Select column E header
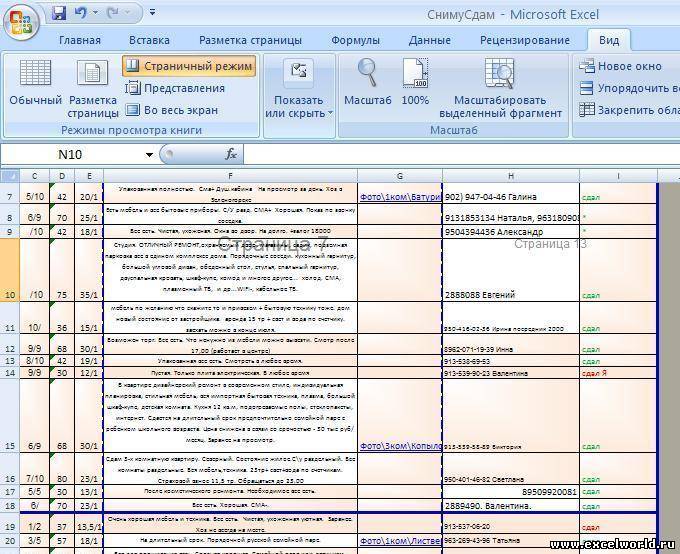This screenshot has height=554, width=680. tap(89, 176)
